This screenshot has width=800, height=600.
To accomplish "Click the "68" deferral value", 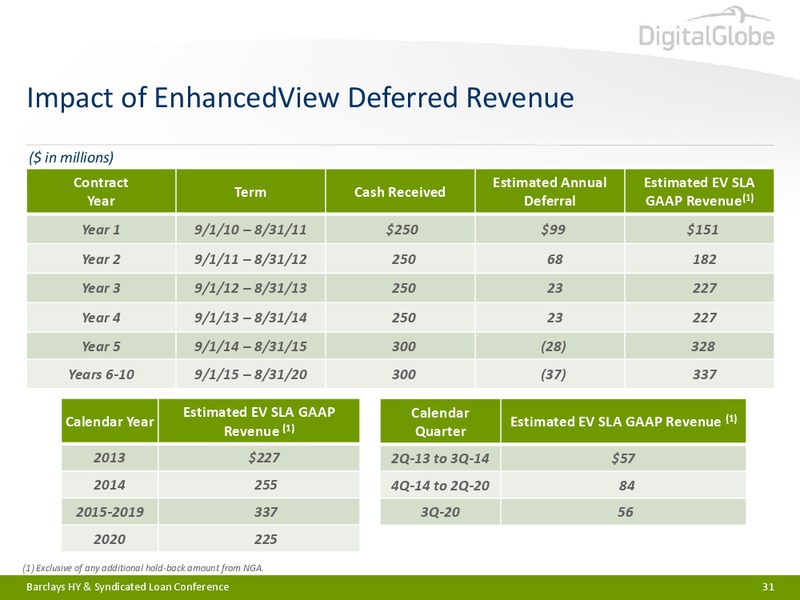I will point(555,259).
